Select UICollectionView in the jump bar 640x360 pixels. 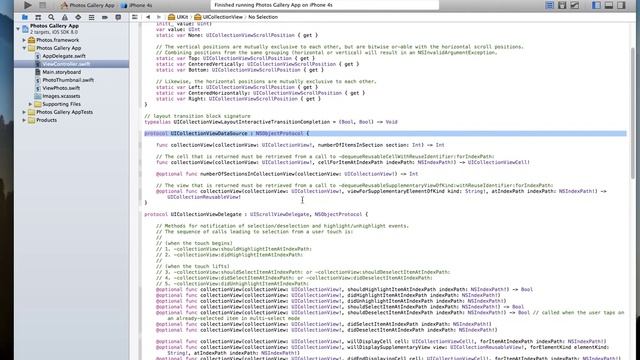[x=219, y=17]
